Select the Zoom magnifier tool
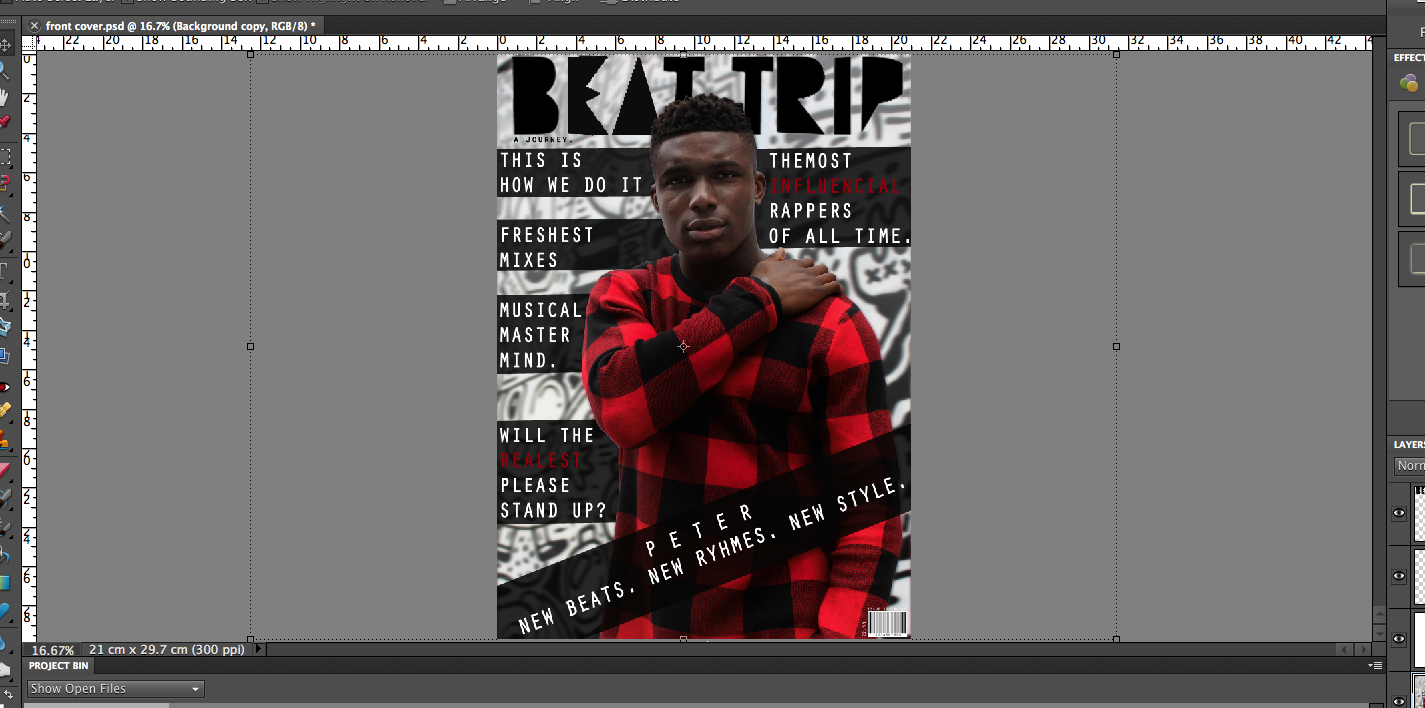 pyautogui.click(x=5, y=71)
